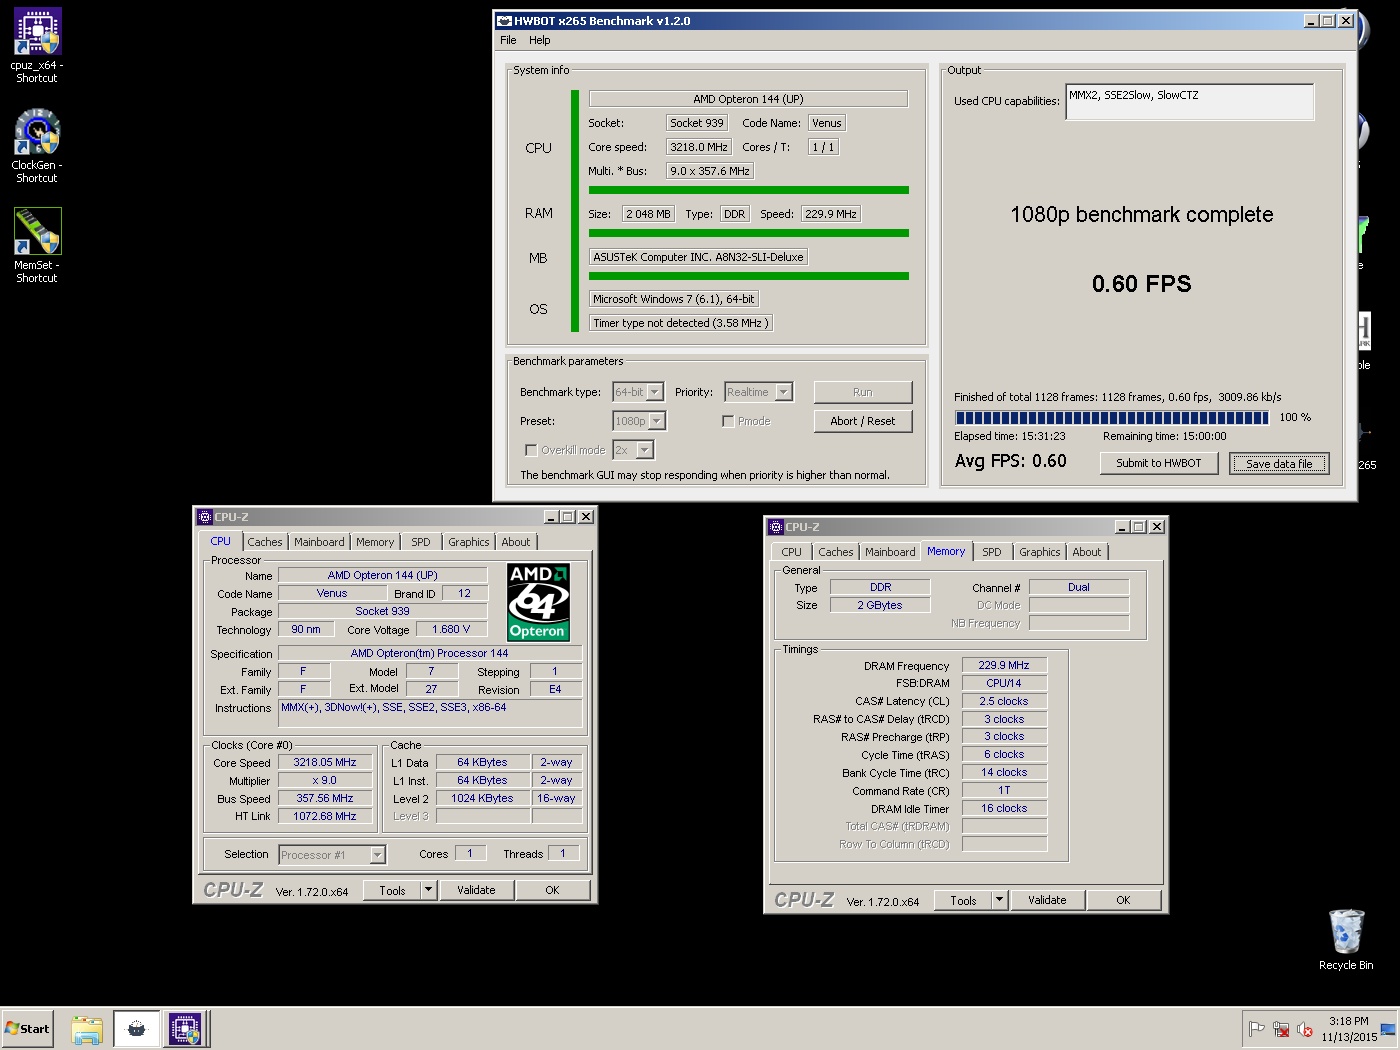The image size is (1400, 1050).
Task: Click the network tray icon
Action: click(x=1281, y=1029)
